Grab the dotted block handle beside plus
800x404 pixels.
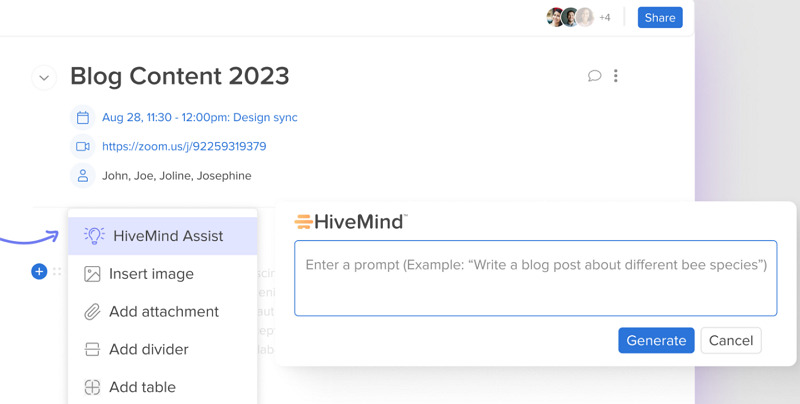pyautogui.click(x=57, y=271)
